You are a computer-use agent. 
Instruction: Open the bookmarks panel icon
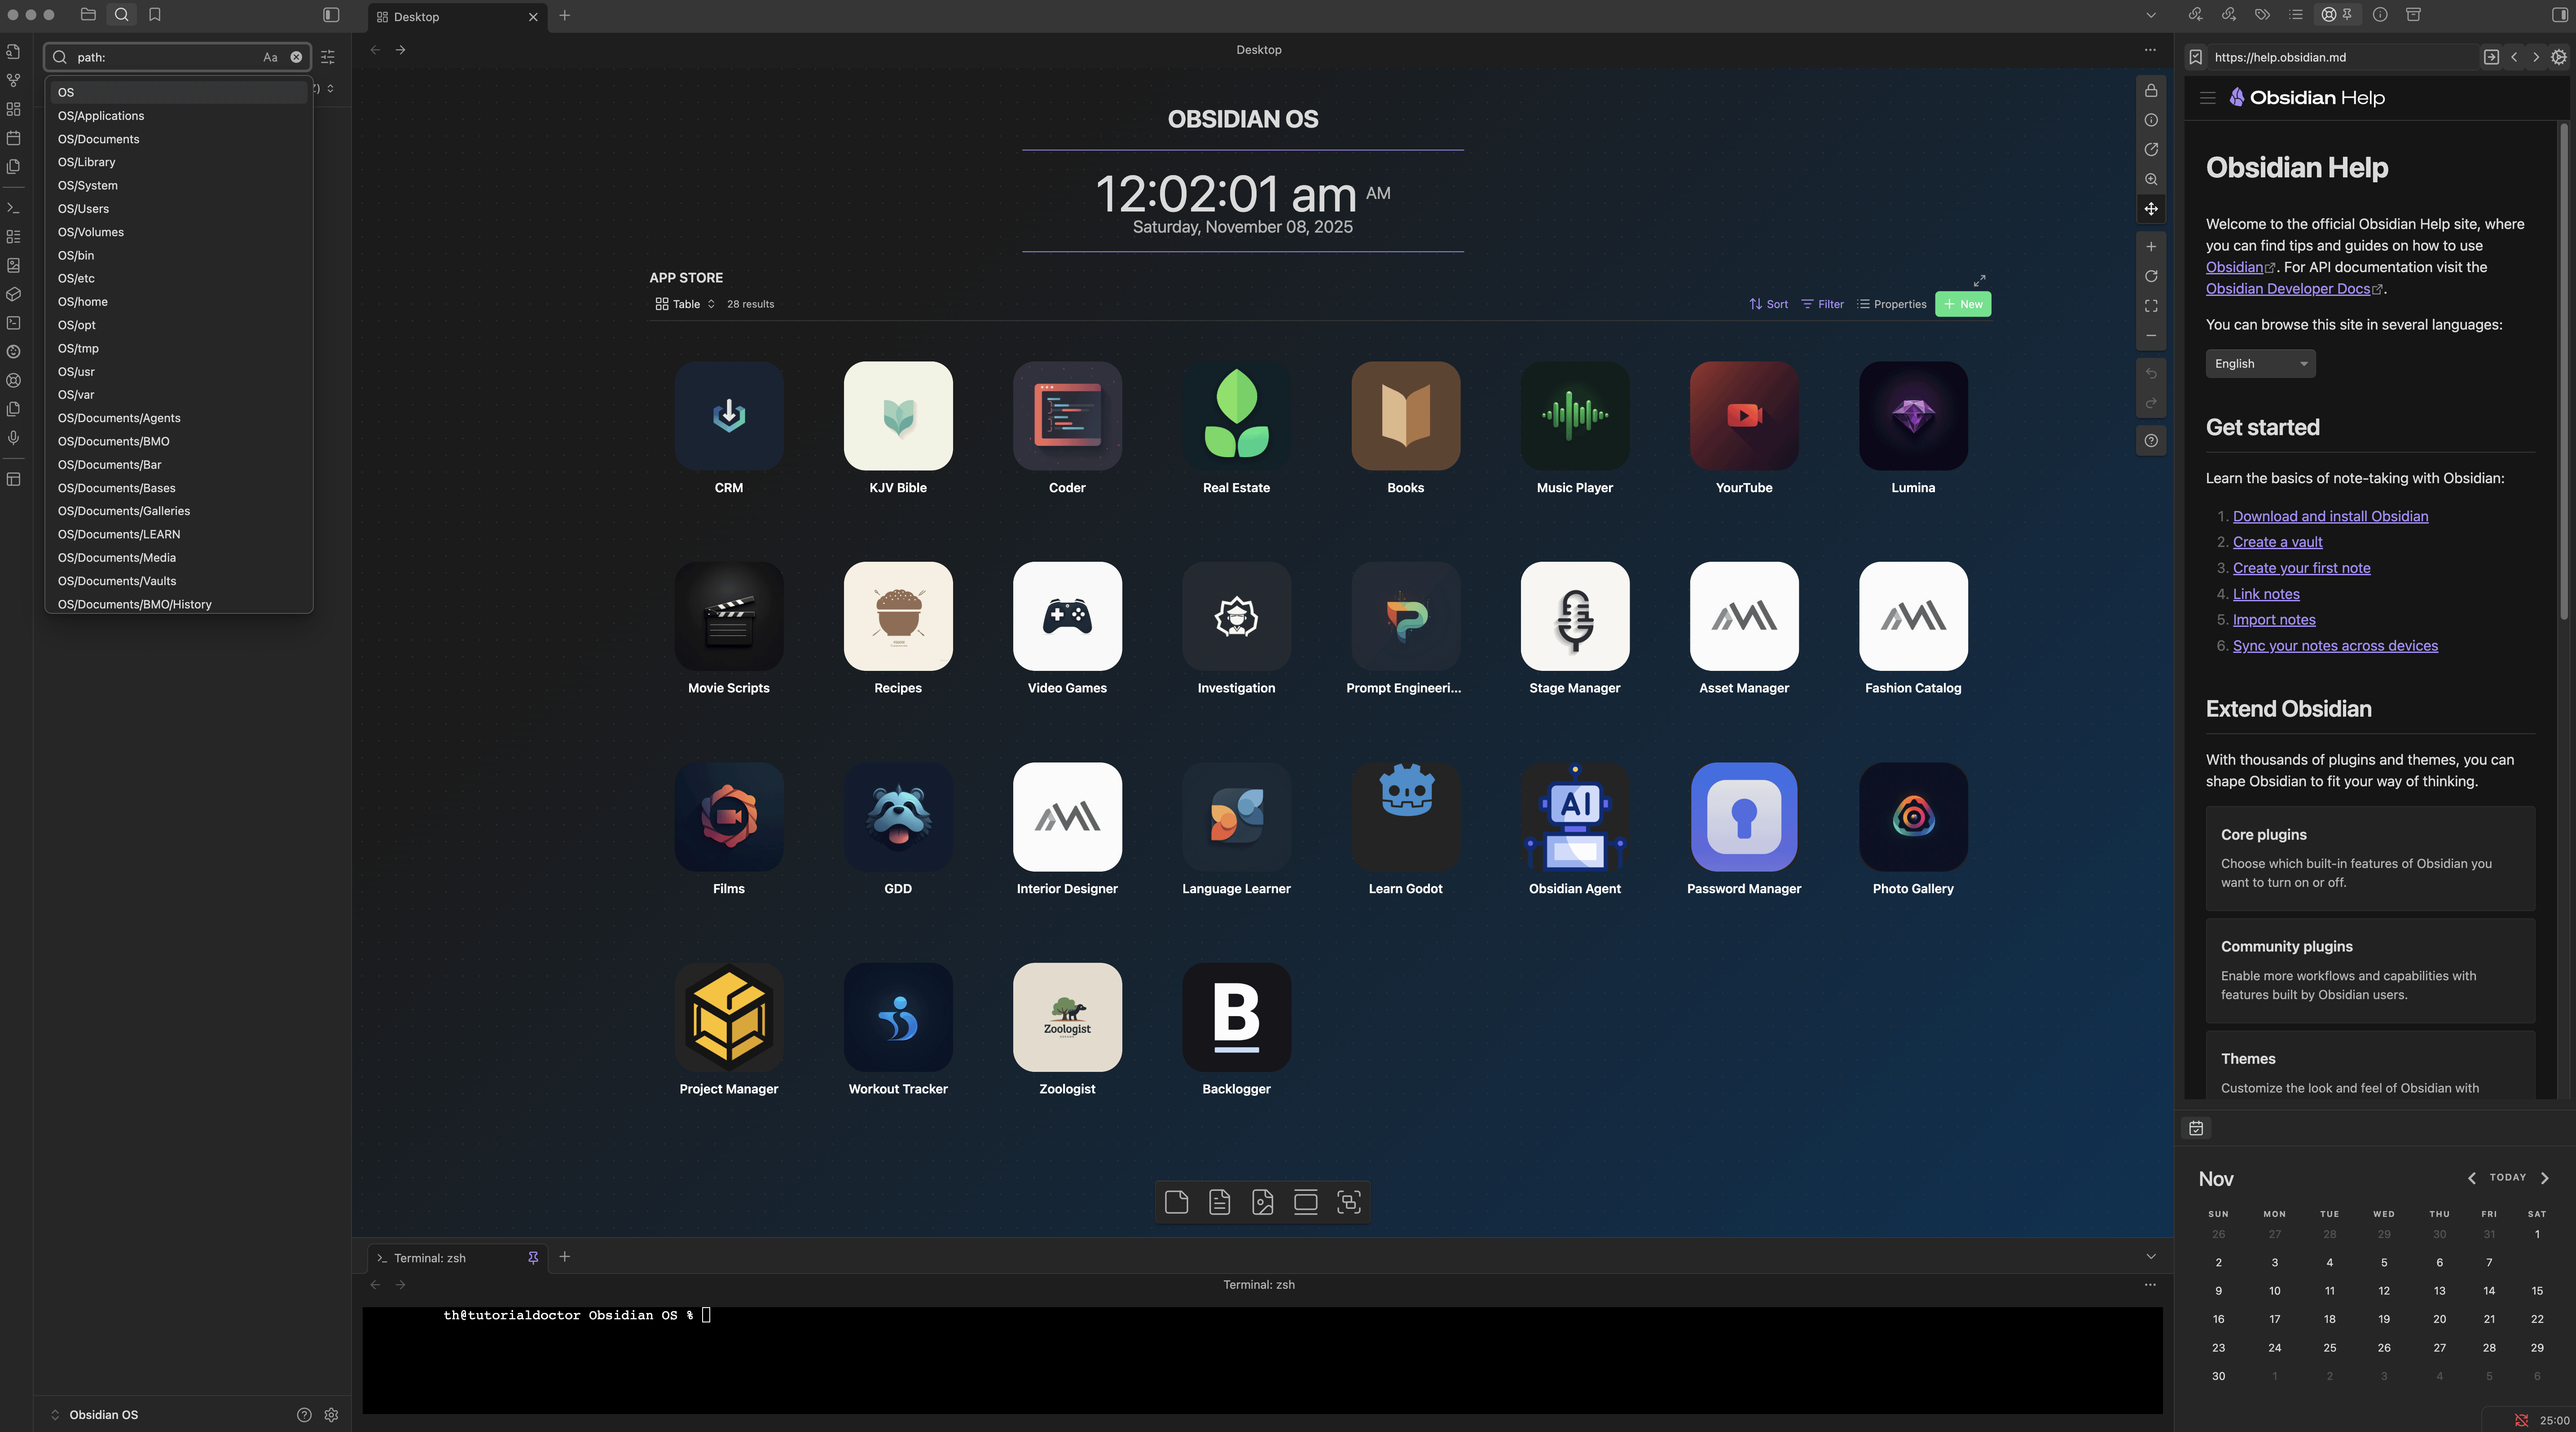(x=155, y=15)
